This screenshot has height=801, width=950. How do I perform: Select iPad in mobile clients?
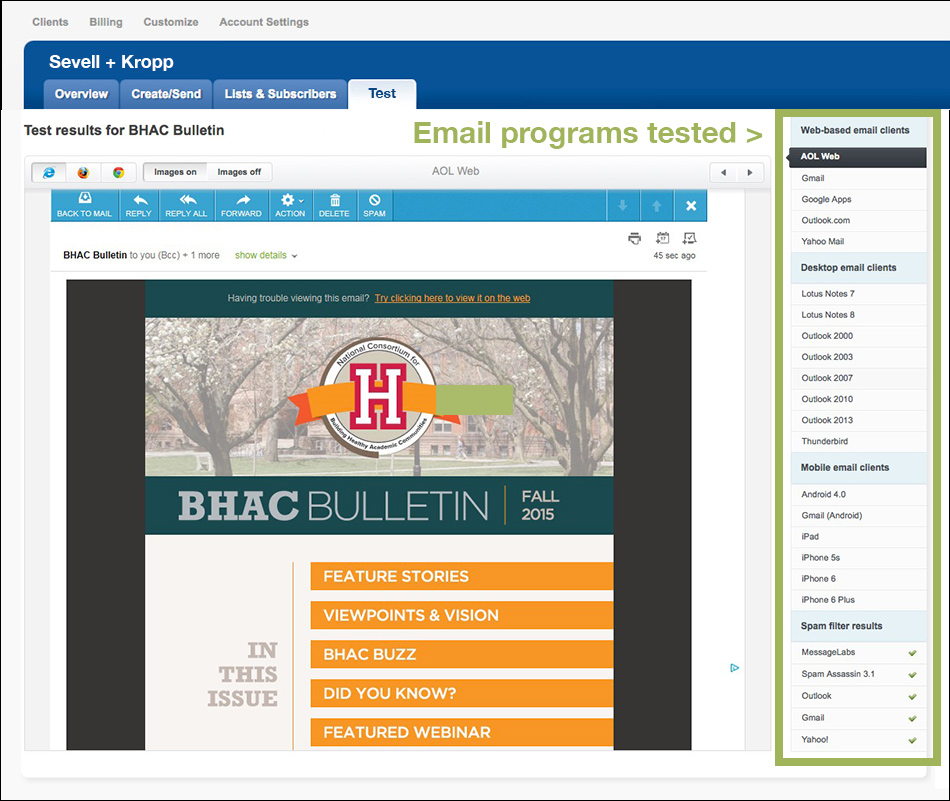(x=859, y=537)
